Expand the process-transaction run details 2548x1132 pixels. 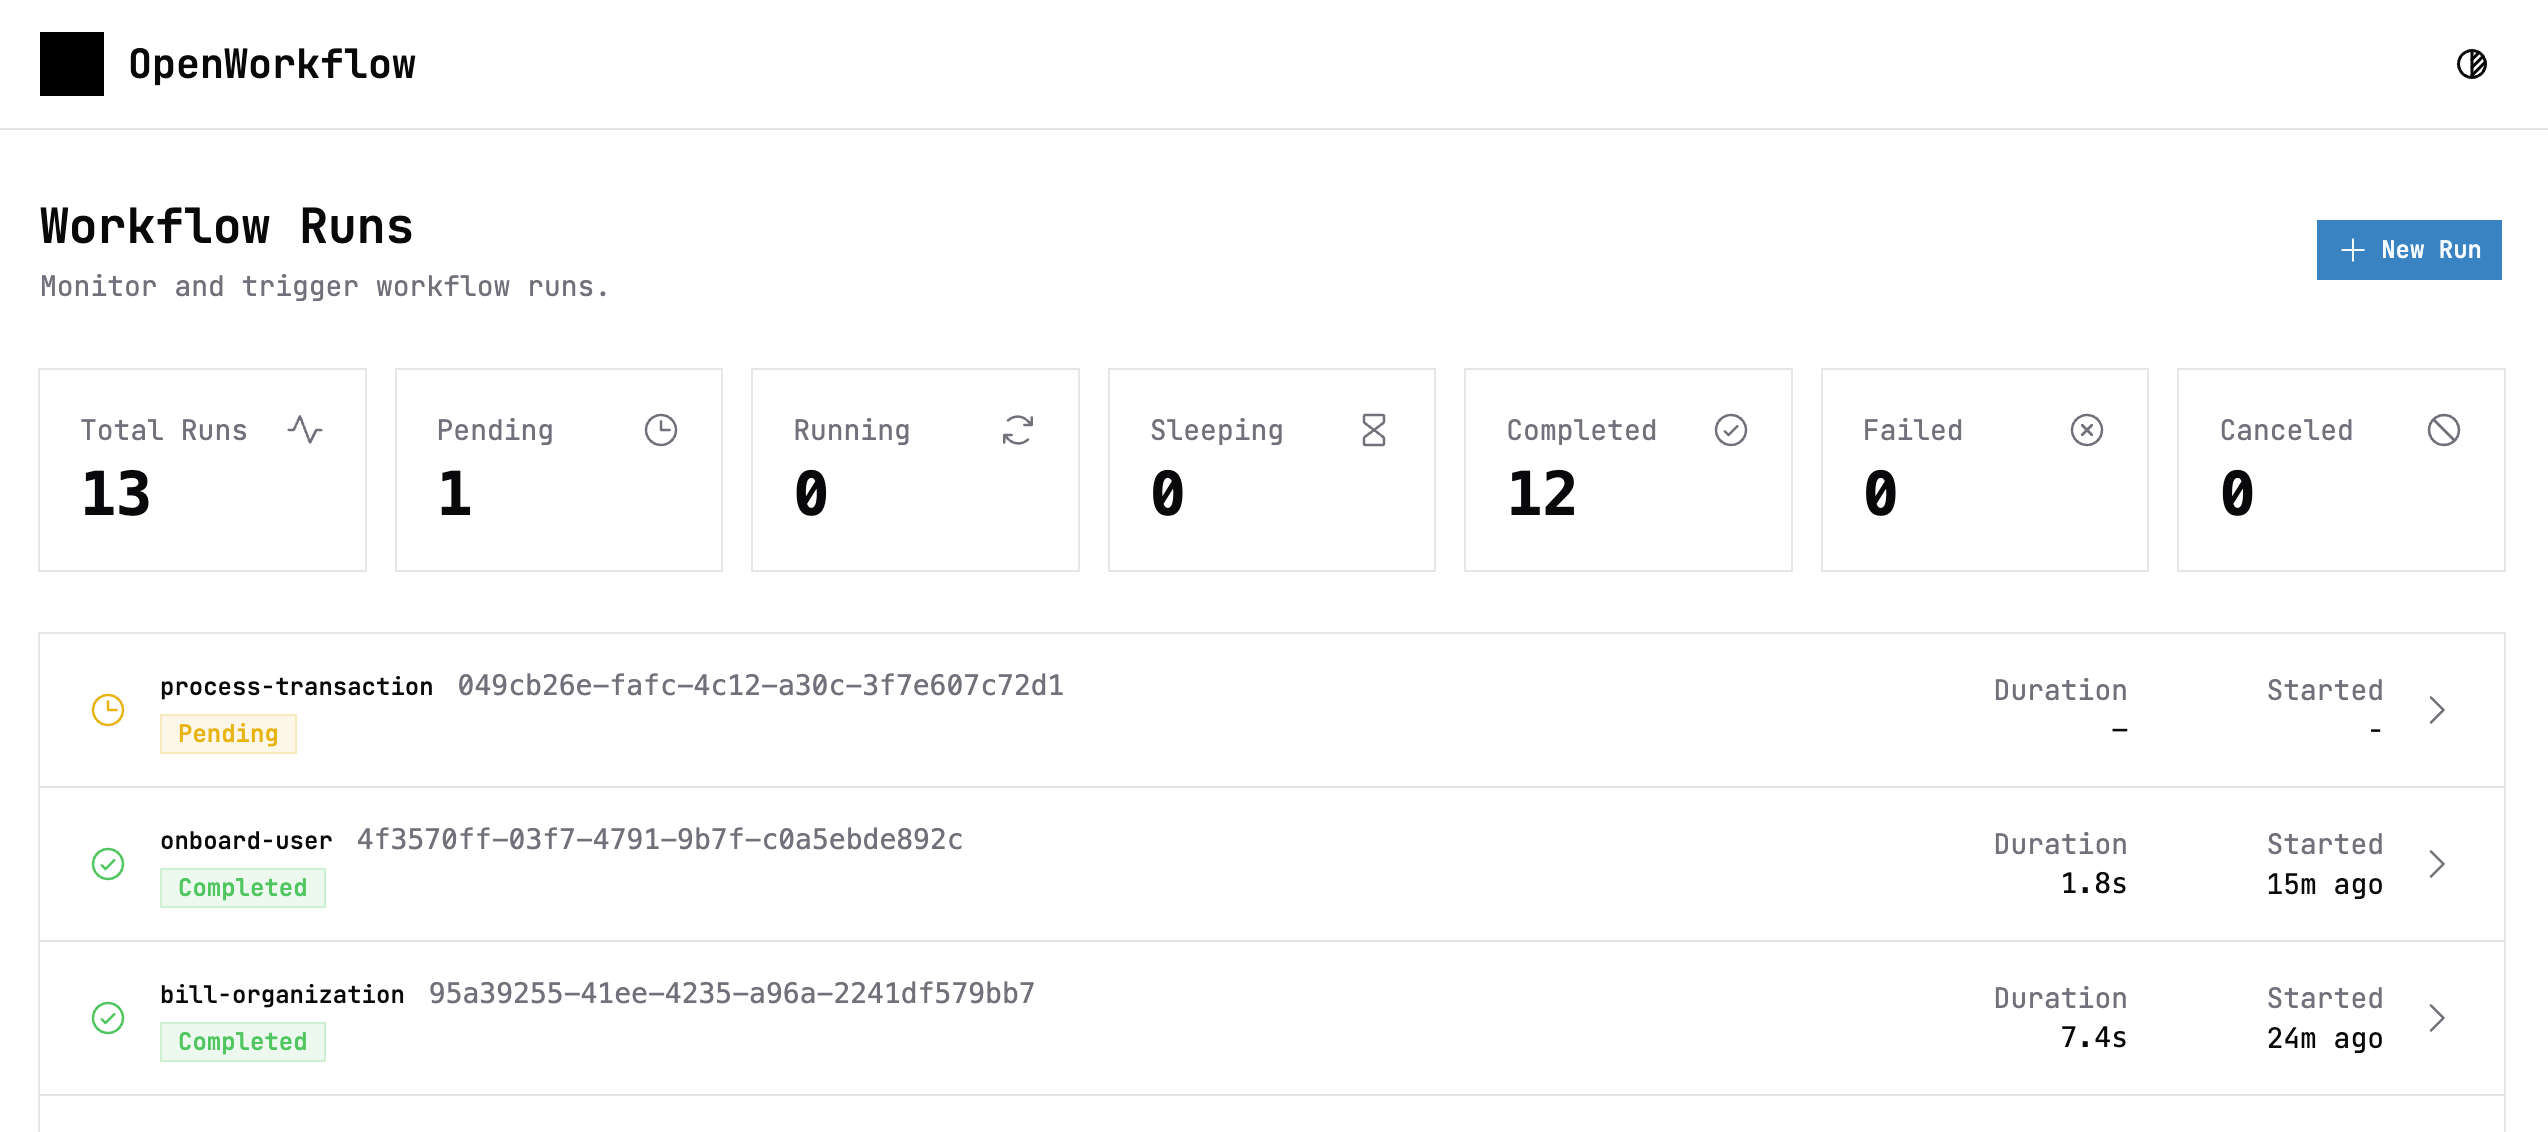(2437, 710)
